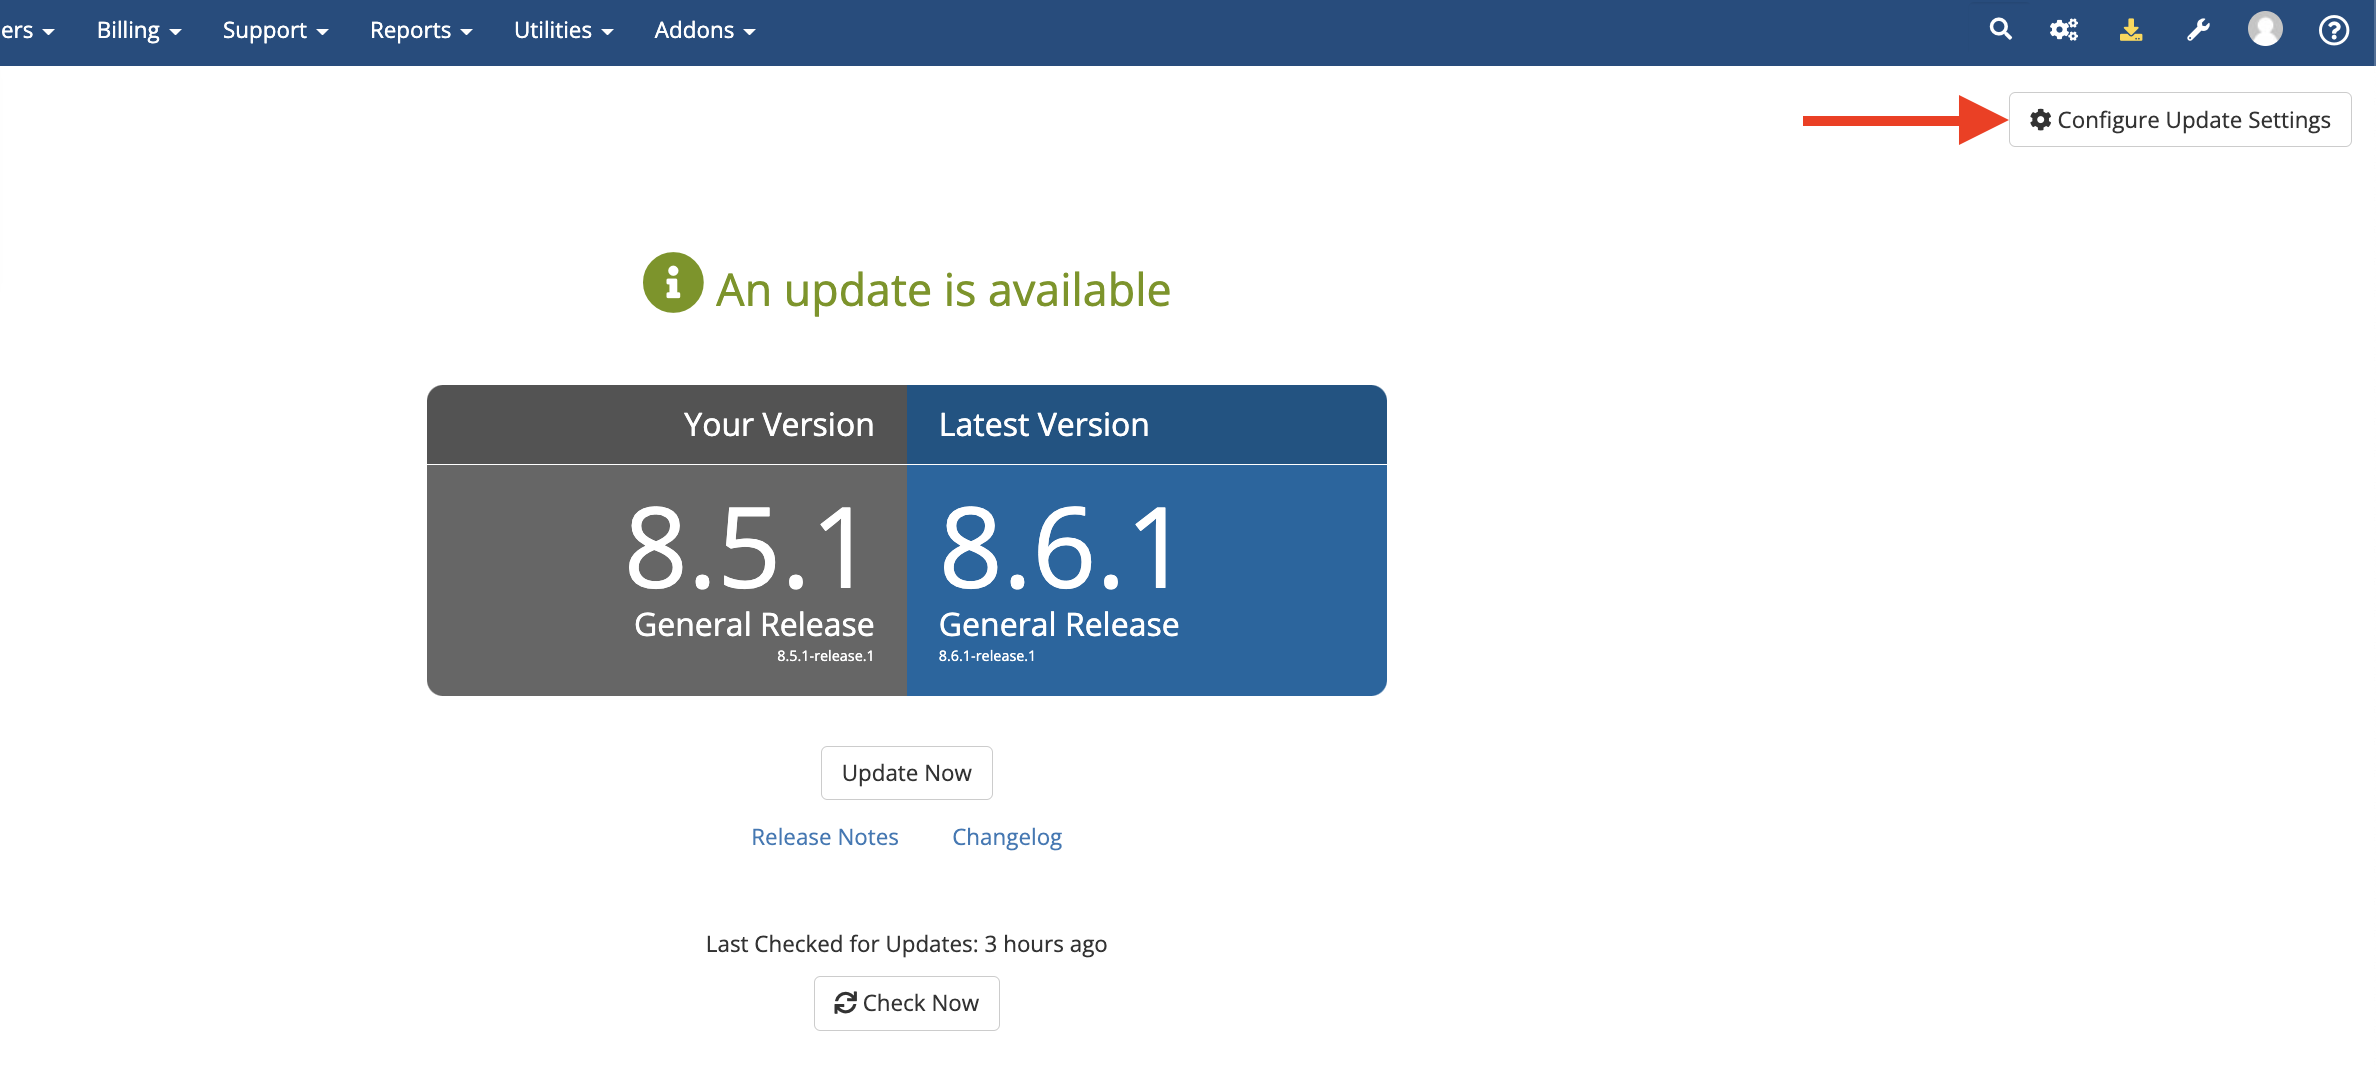Open the partially visible 'ers' menu
This screenshot has width=2376, height=1078.
click(27, 30)
